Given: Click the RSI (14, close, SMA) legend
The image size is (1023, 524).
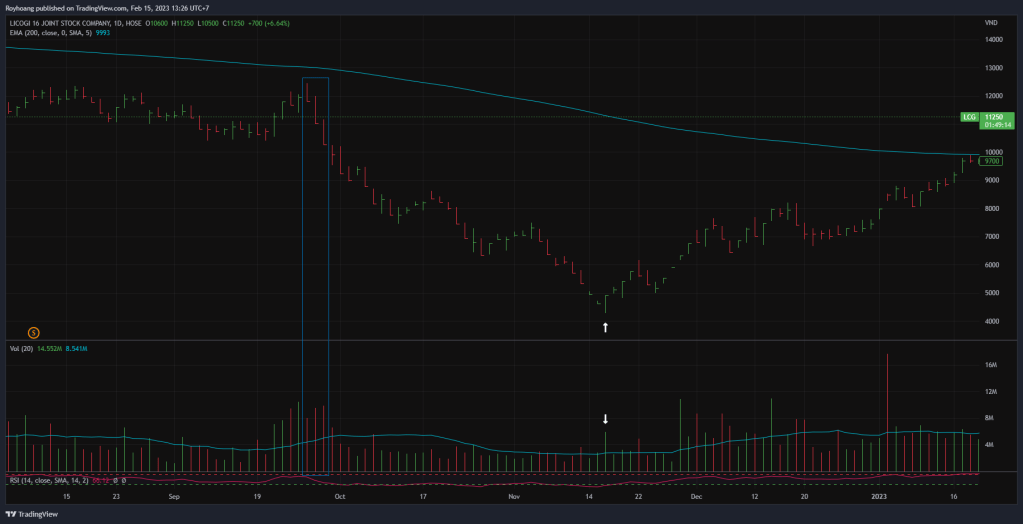Looking at the screenshot, I should click(45, 481).
